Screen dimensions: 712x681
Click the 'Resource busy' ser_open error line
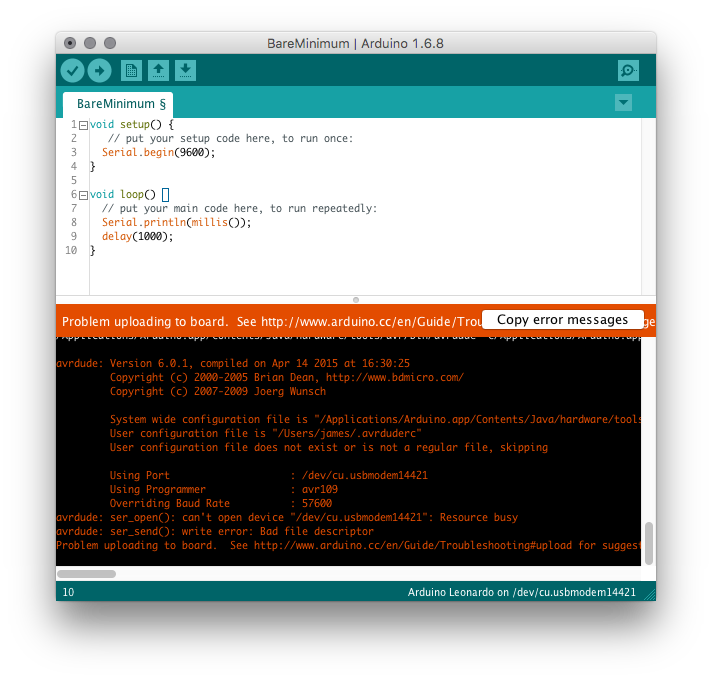pos(287,518)
